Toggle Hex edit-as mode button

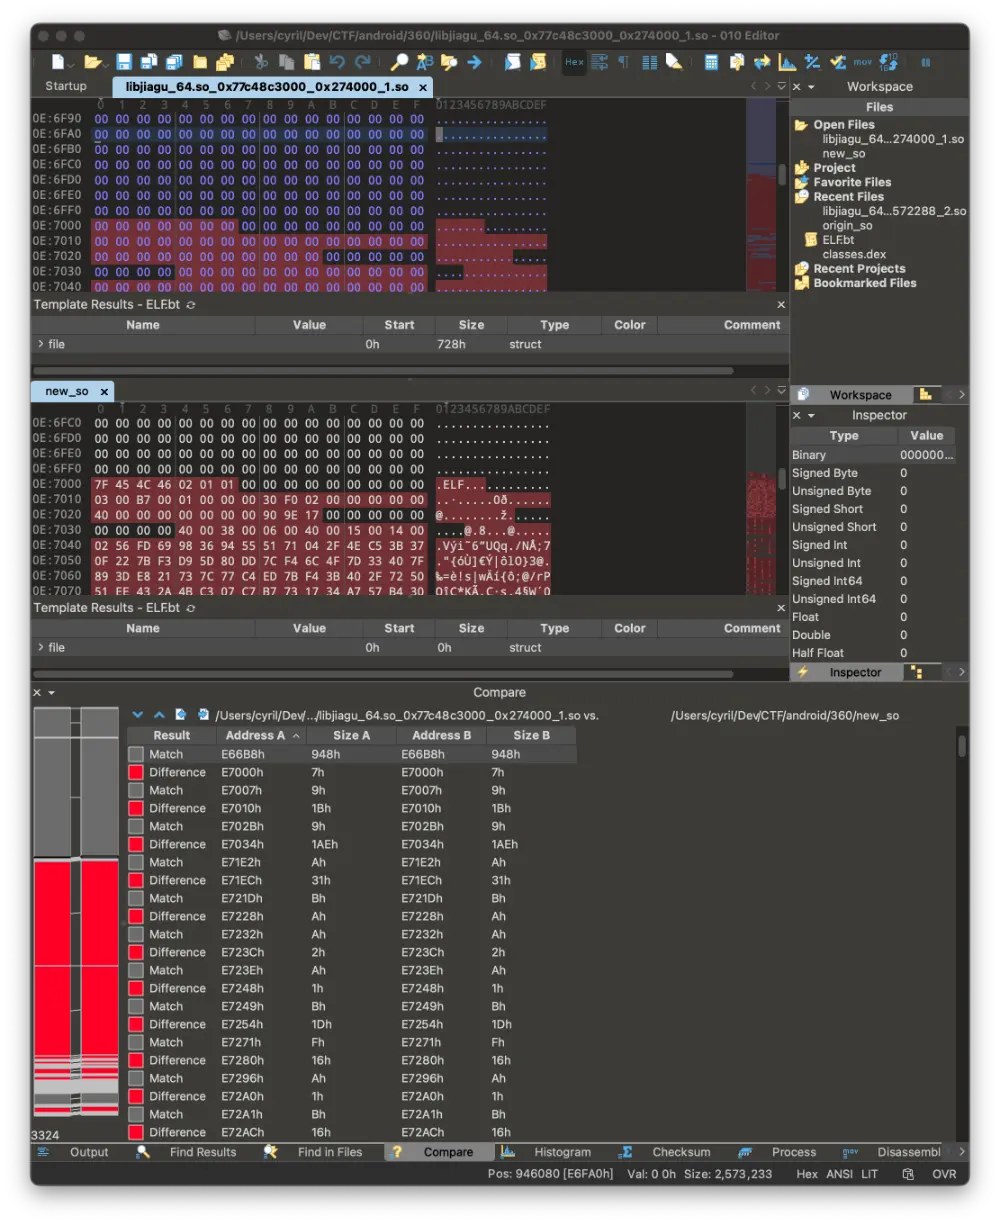pyautogui.click(x=574, y=62)
